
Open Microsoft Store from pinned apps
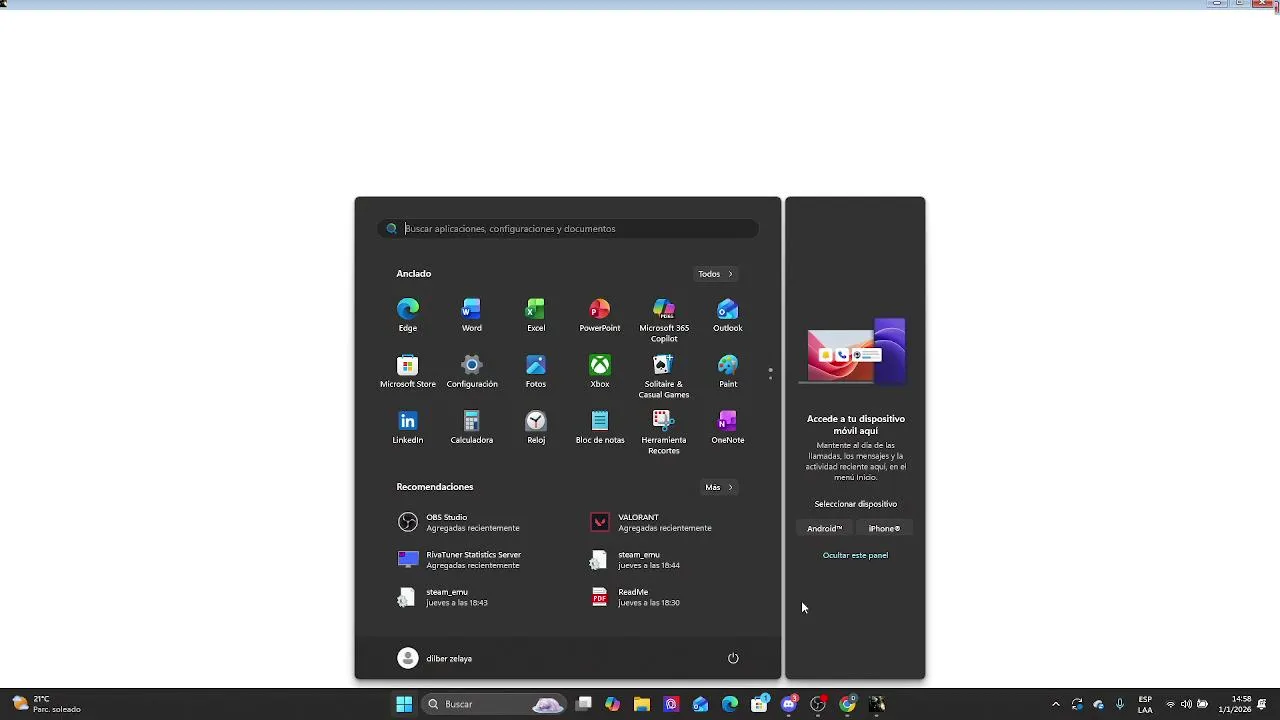(x=408, y=371)
